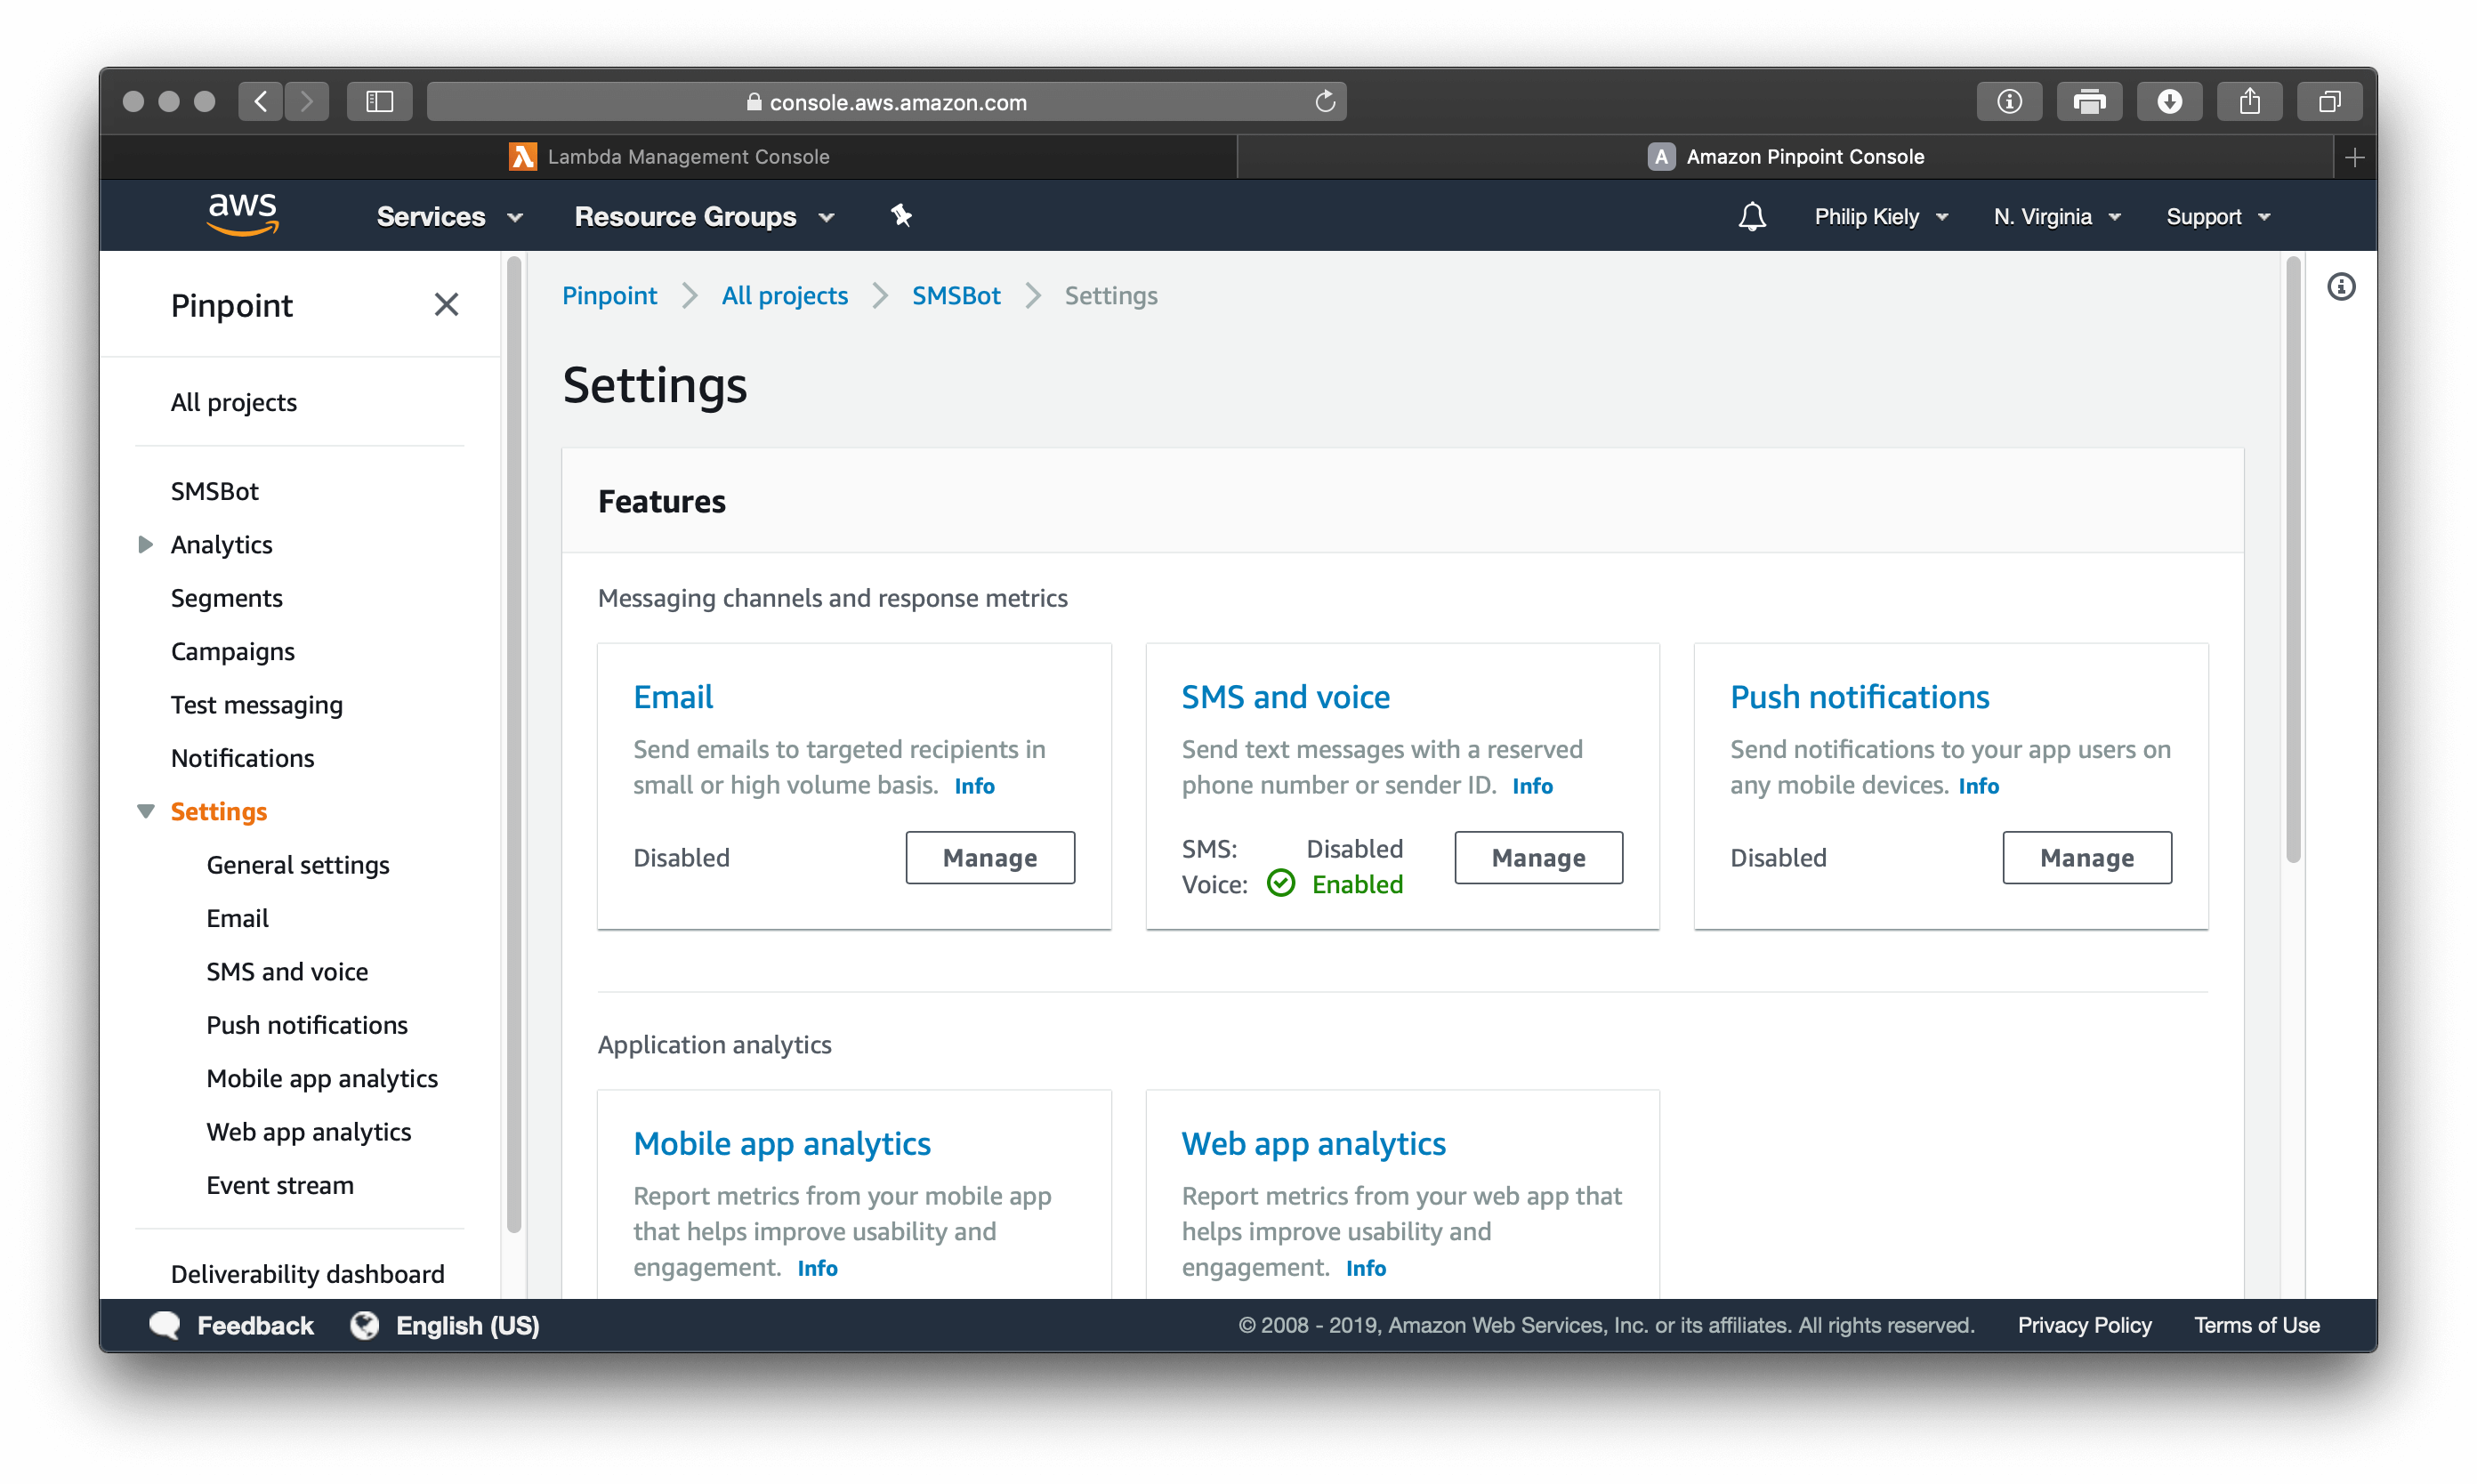Click the main content vertical scrollbar
This screenshot has width=2477, height=1484.
click(x=2293, y=560)
